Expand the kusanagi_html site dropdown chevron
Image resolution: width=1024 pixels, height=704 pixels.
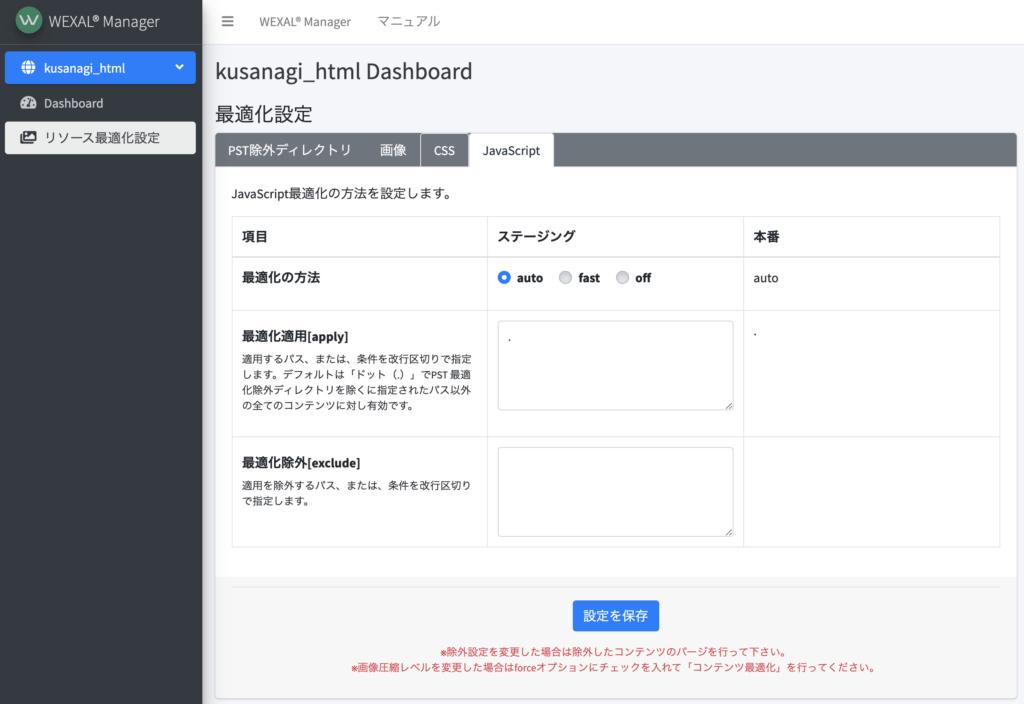coord(180,67)
